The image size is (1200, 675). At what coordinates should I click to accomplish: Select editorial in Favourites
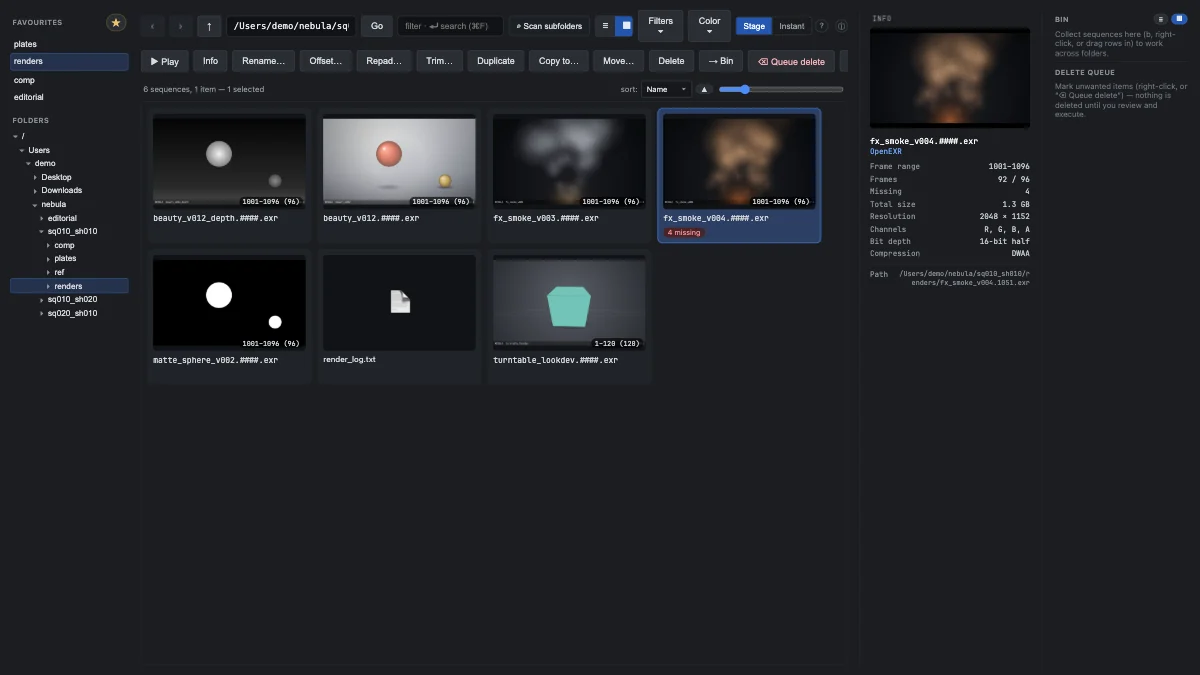coord(69,97)
